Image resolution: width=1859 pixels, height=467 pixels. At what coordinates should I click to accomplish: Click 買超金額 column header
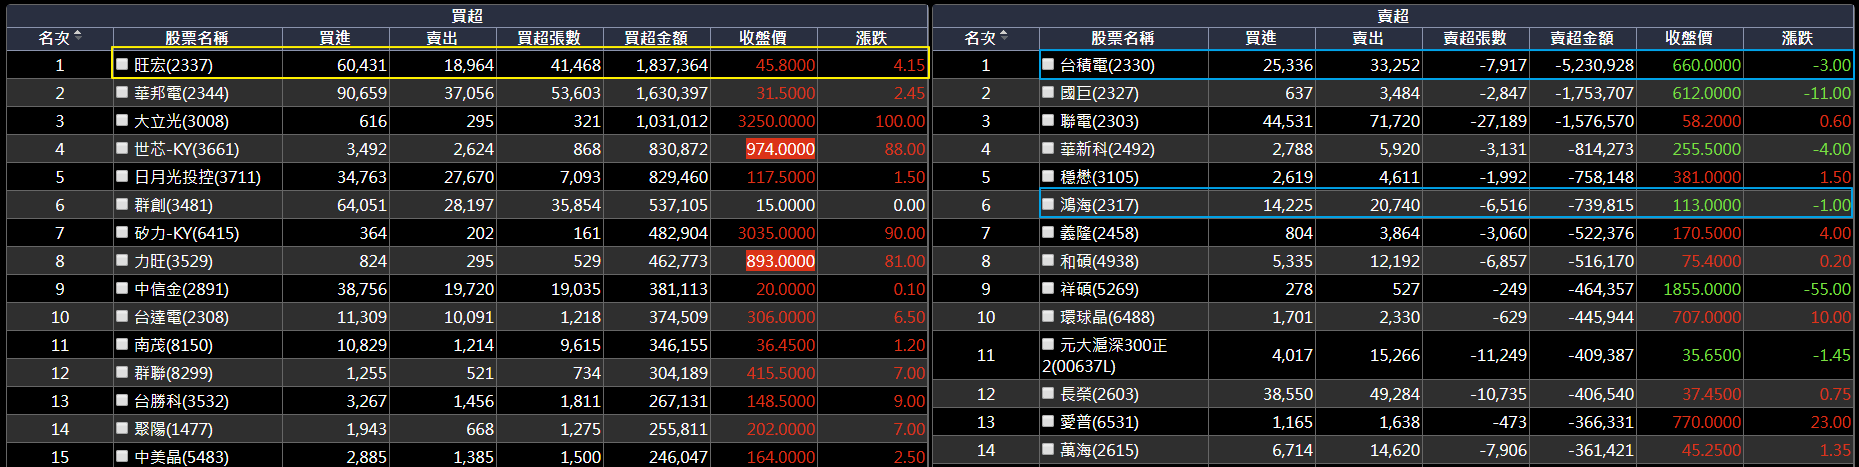pos(656,38)
